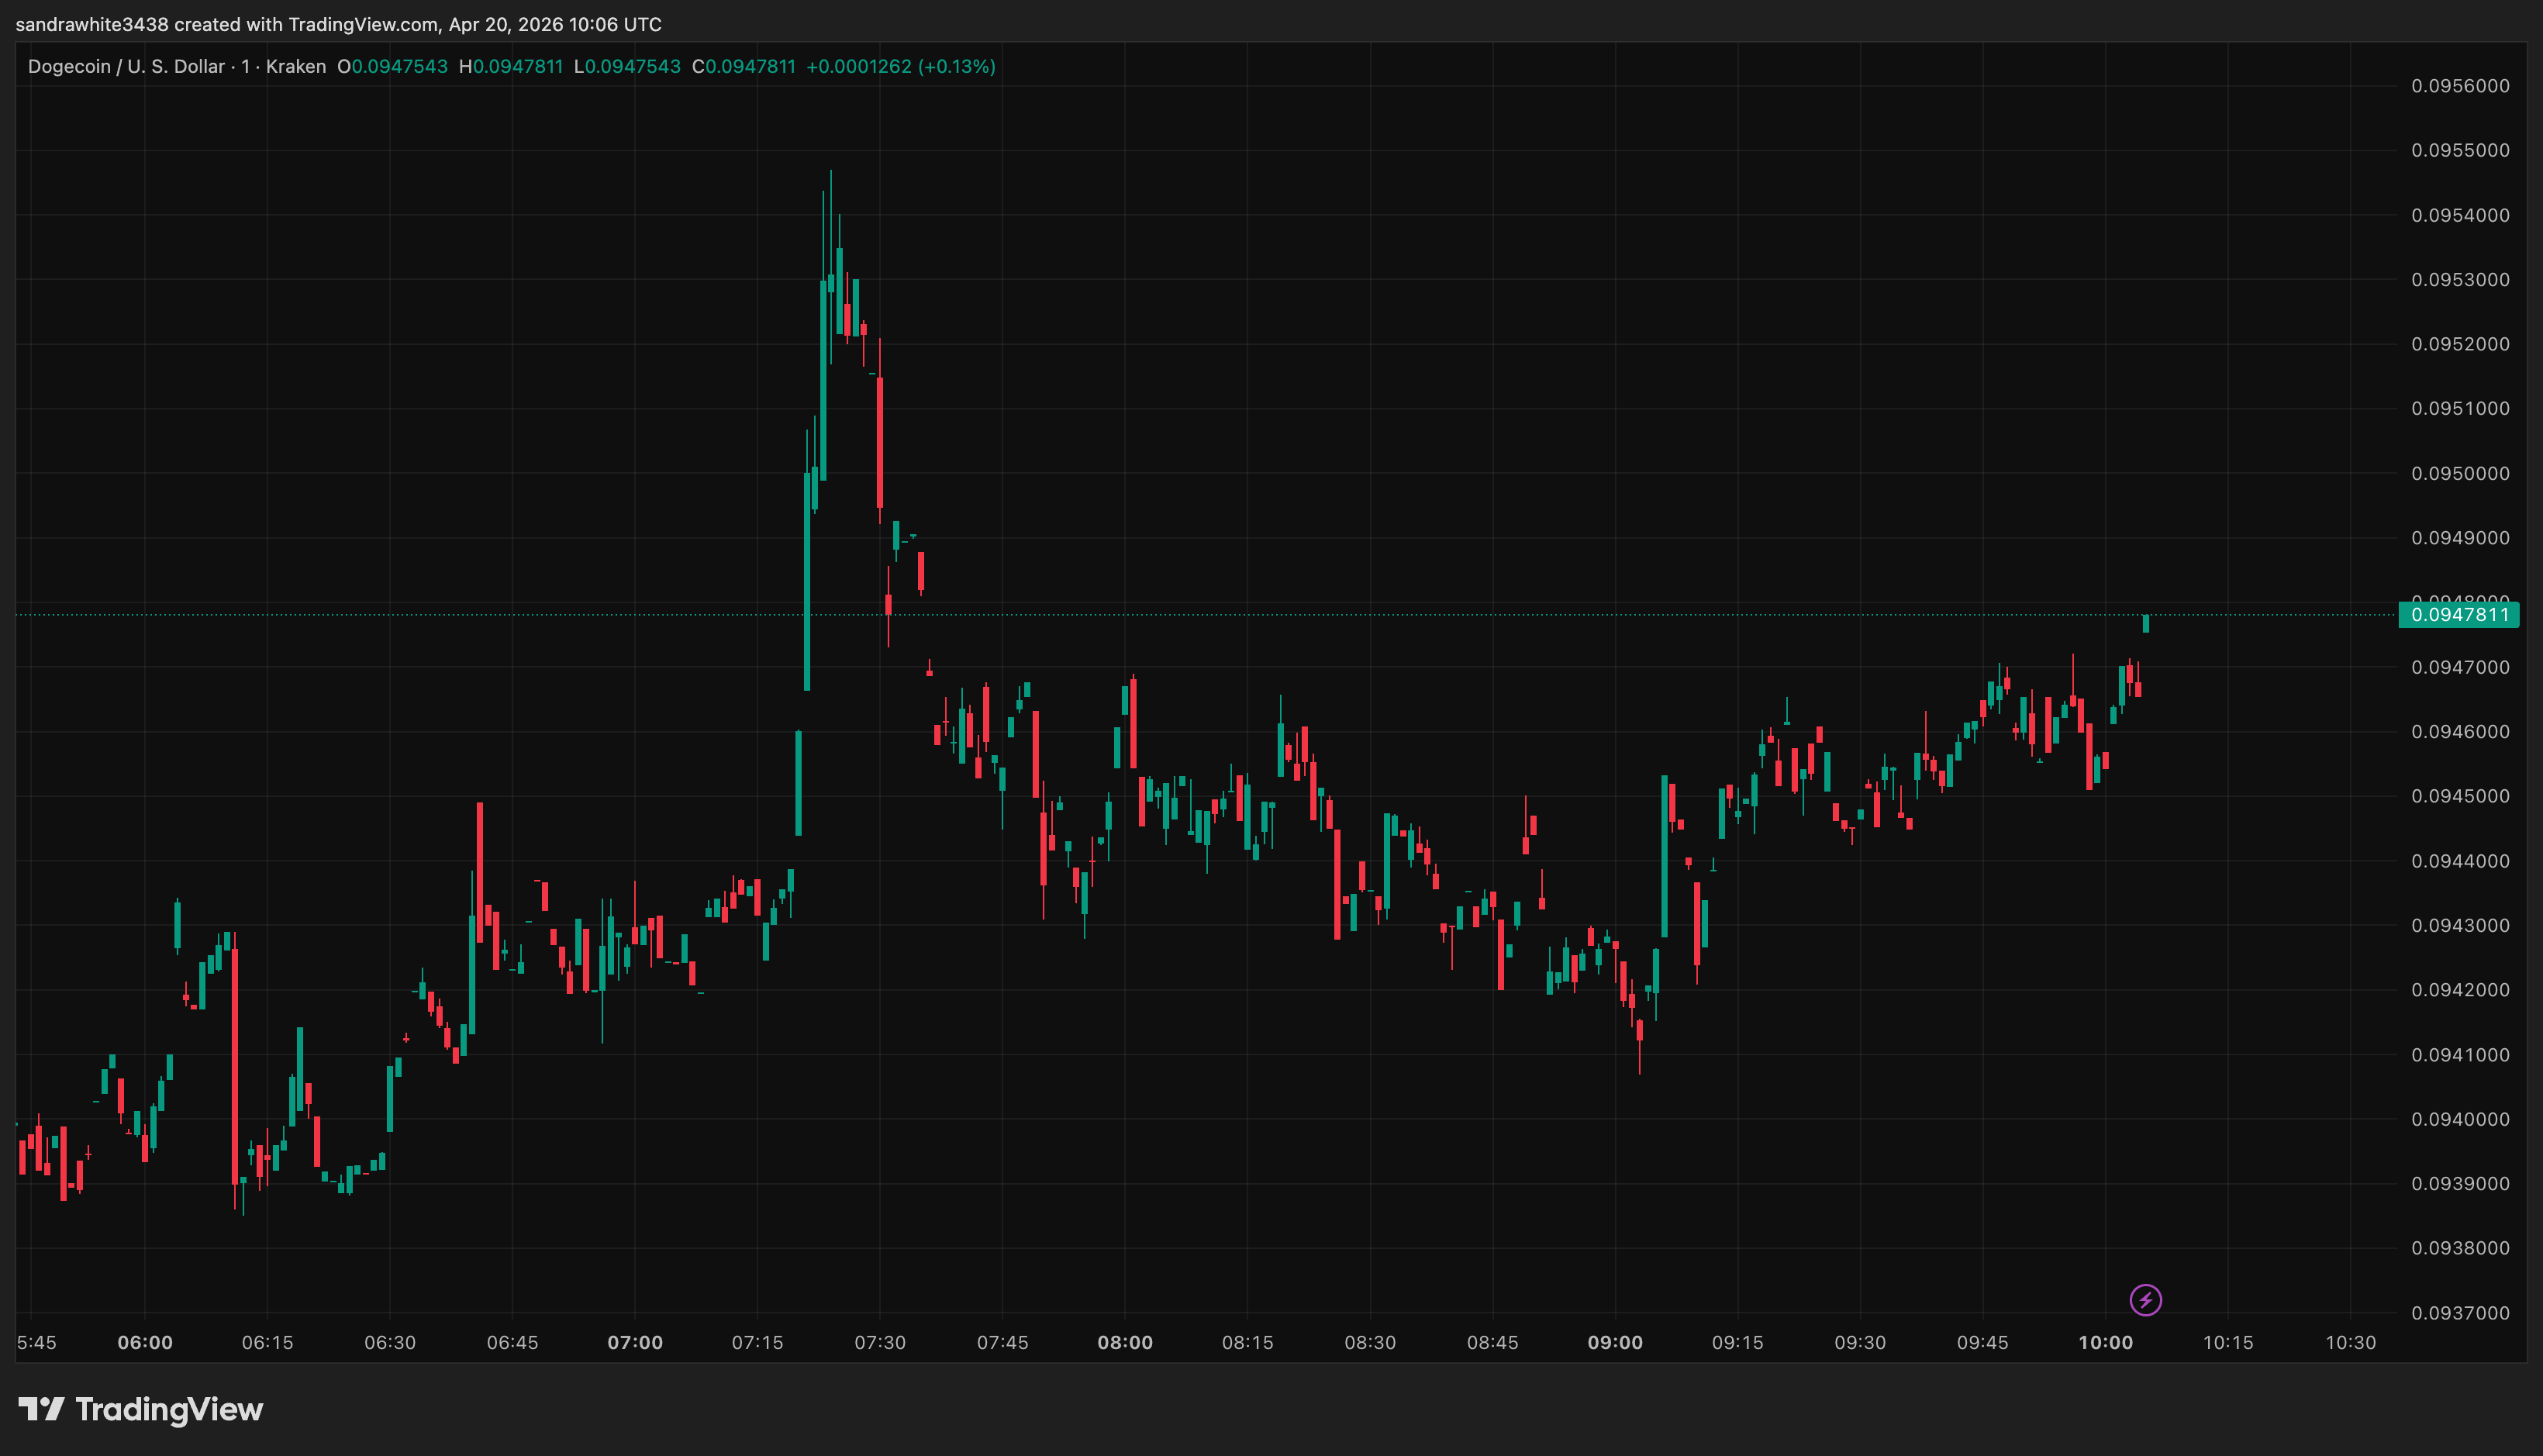
Task: Click the 09:45 time axis label
Action: click(1983, 1343)
